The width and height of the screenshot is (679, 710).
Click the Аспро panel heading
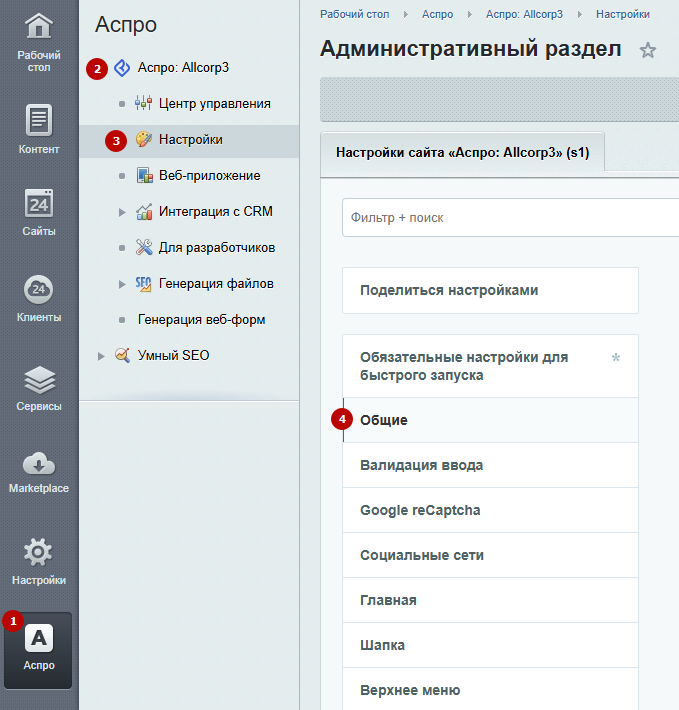[x=126, y=25]
